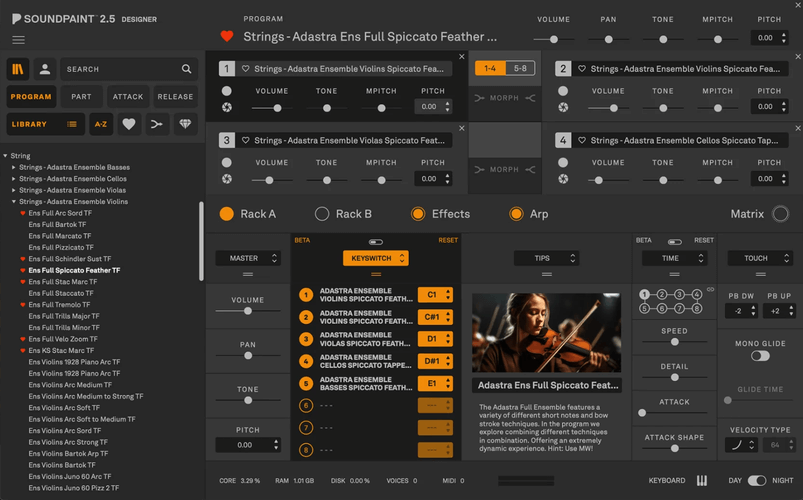Toggle the BETA switch above the Time dropdown
Image resolution: width=803 pixels, height=500 pixels.
pos(674,241)
